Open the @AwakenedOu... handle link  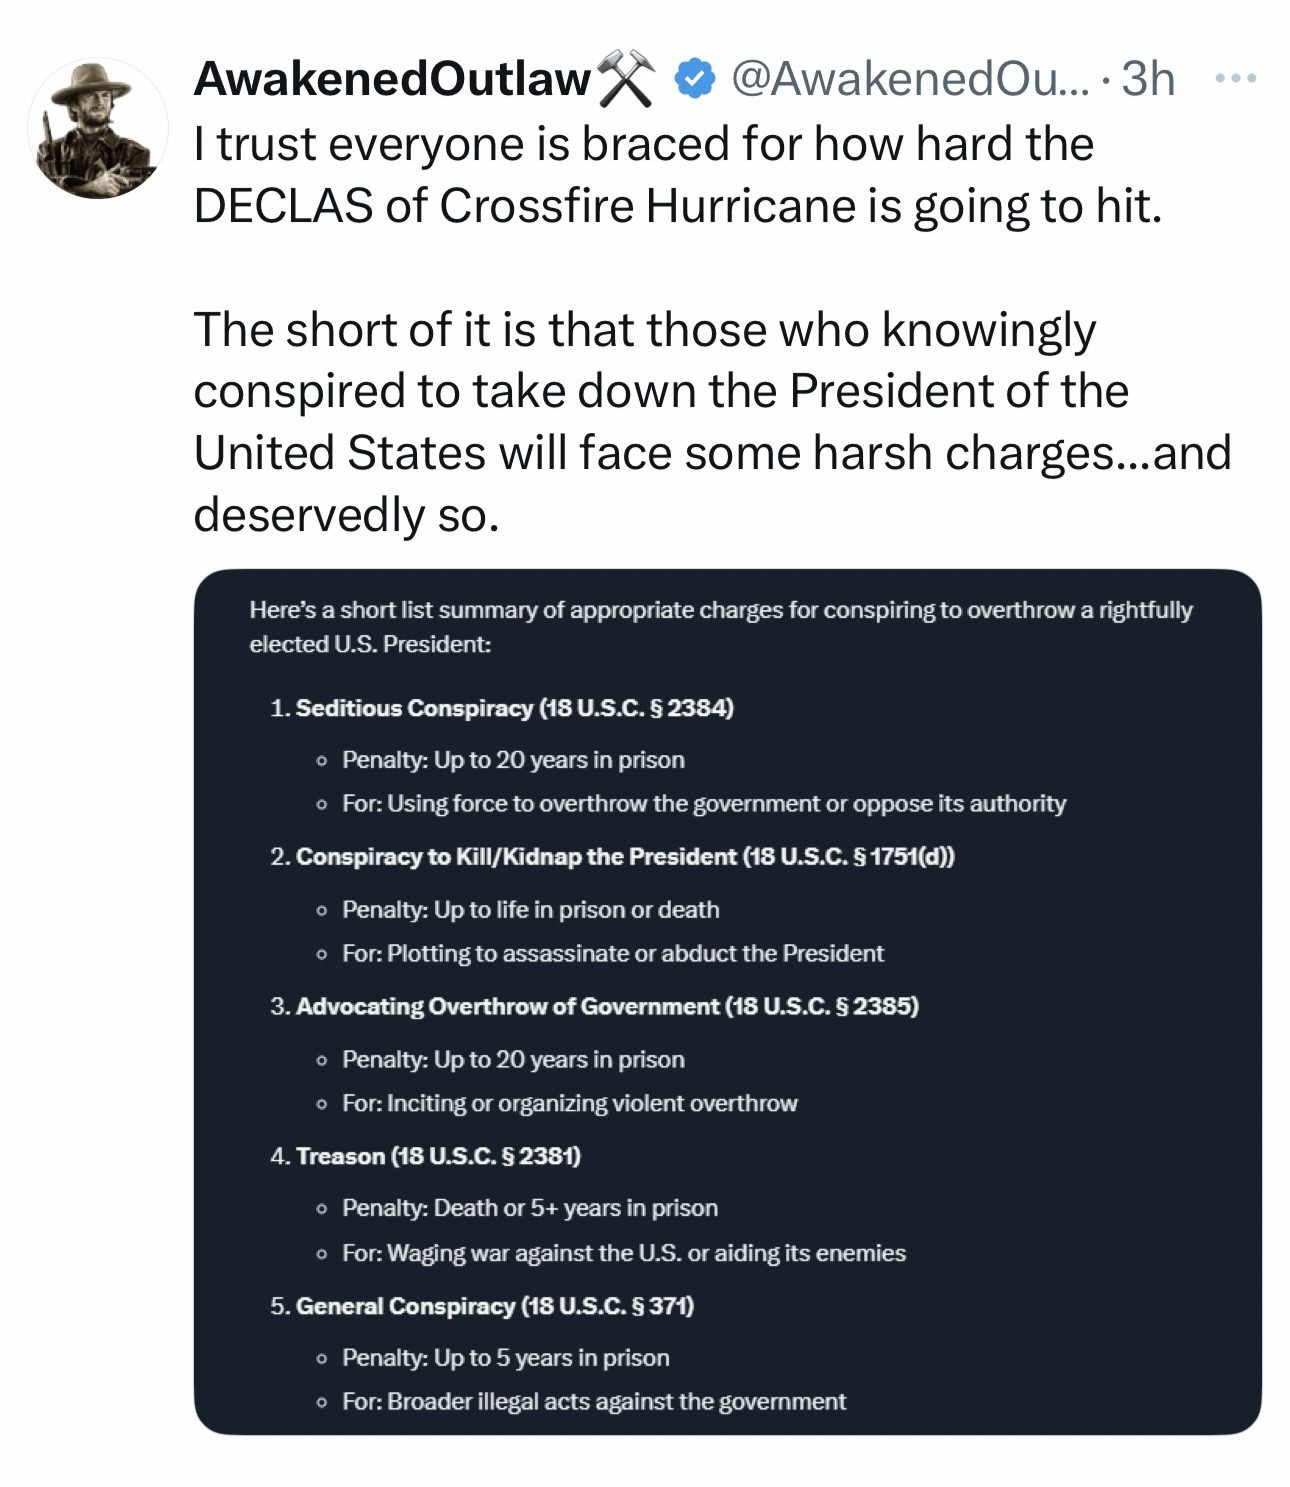pyautogui.click(x=911, y=79)
